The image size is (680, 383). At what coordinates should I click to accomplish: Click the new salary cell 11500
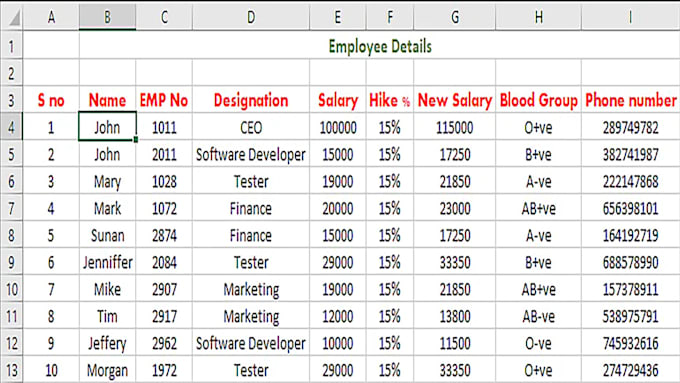pyautogui.click(x=454, y=344)
